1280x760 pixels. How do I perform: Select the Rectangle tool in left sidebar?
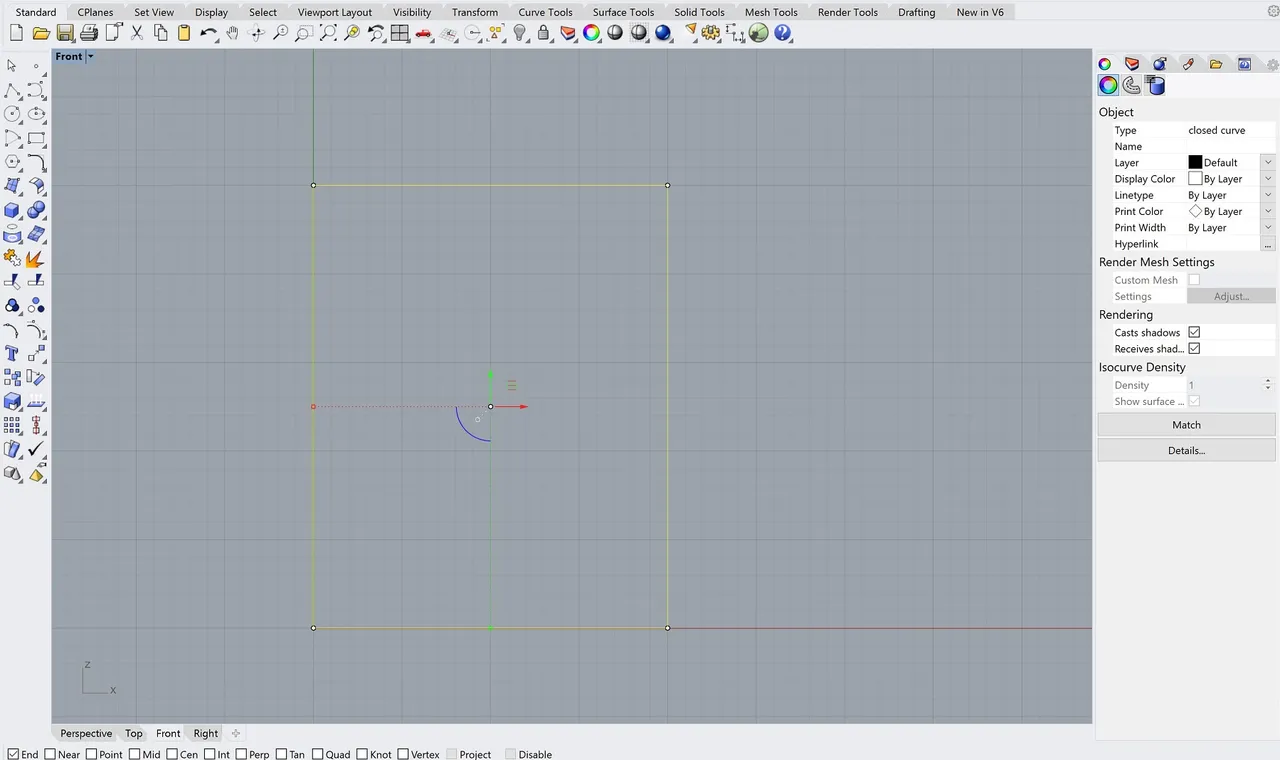pos(36,138)
